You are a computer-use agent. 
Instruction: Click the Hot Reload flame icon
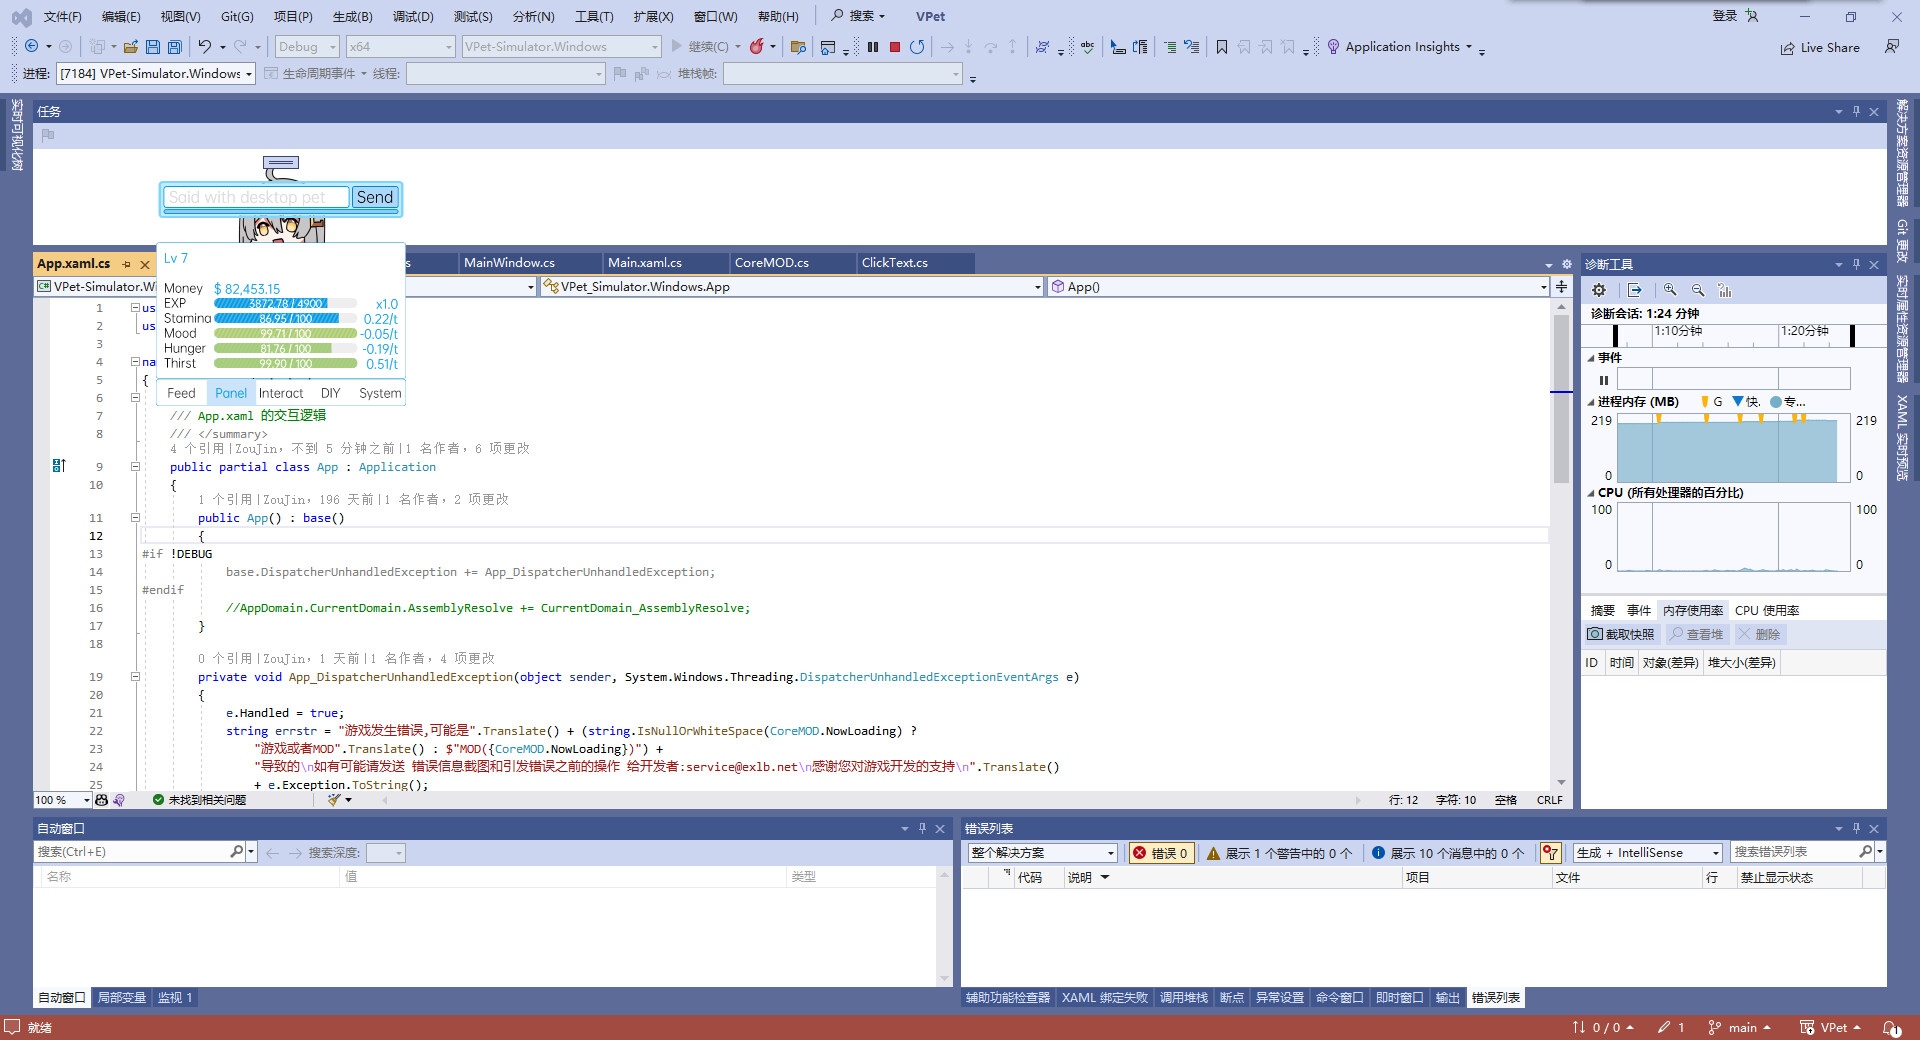[757, 47]
